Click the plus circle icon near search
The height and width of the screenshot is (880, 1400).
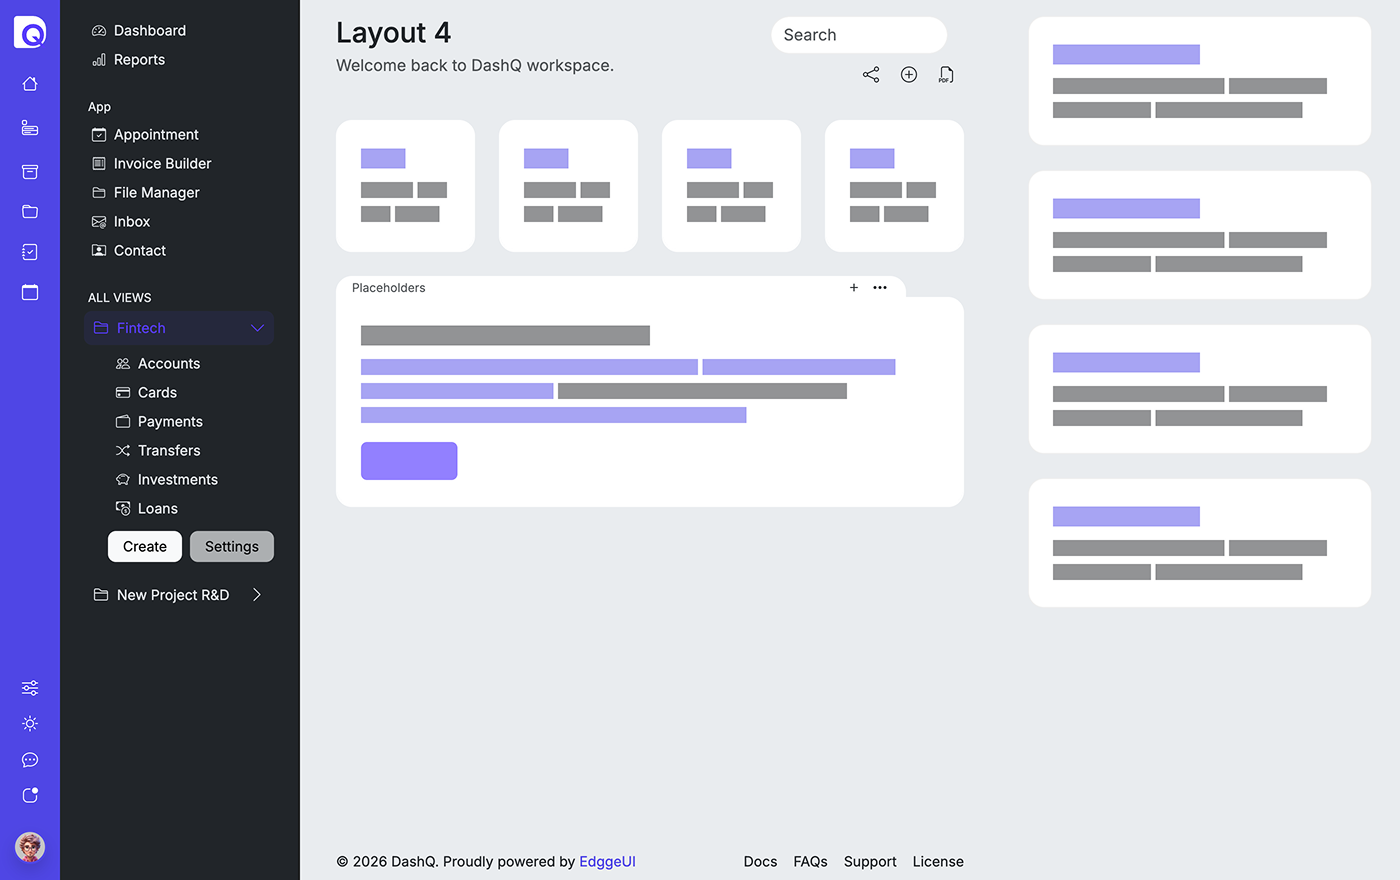click(x=908, y=74)
